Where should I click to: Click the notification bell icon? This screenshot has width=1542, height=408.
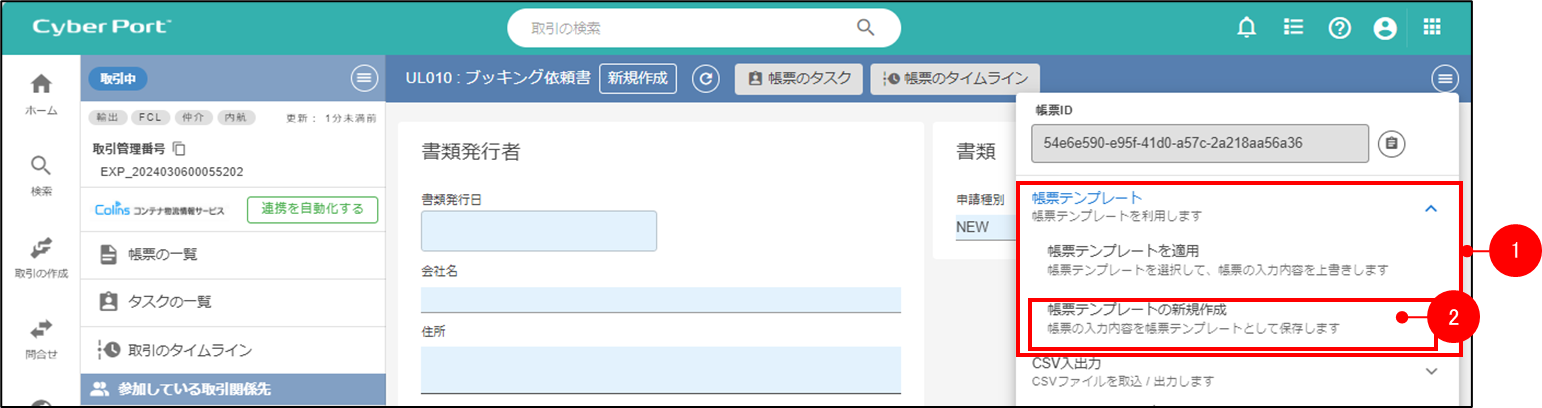pyautogui.click(x=1246, y=29)
